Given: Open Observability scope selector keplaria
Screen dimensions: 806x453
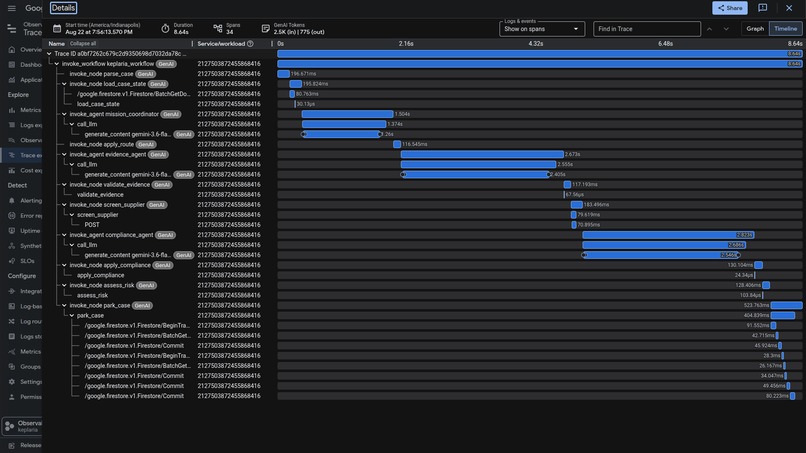Looking at the screenshot, I should pyautogui.click(x=22, y=426).
